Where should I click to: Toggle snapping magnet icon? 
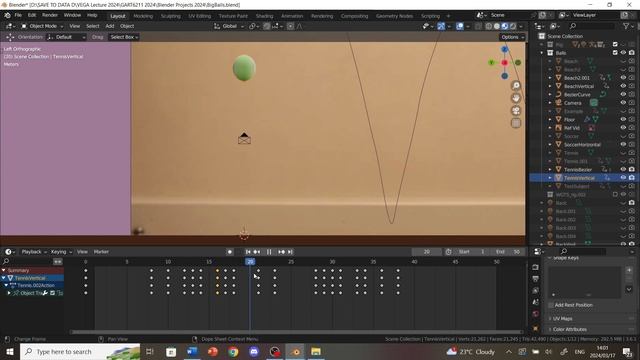click(267, 26)
